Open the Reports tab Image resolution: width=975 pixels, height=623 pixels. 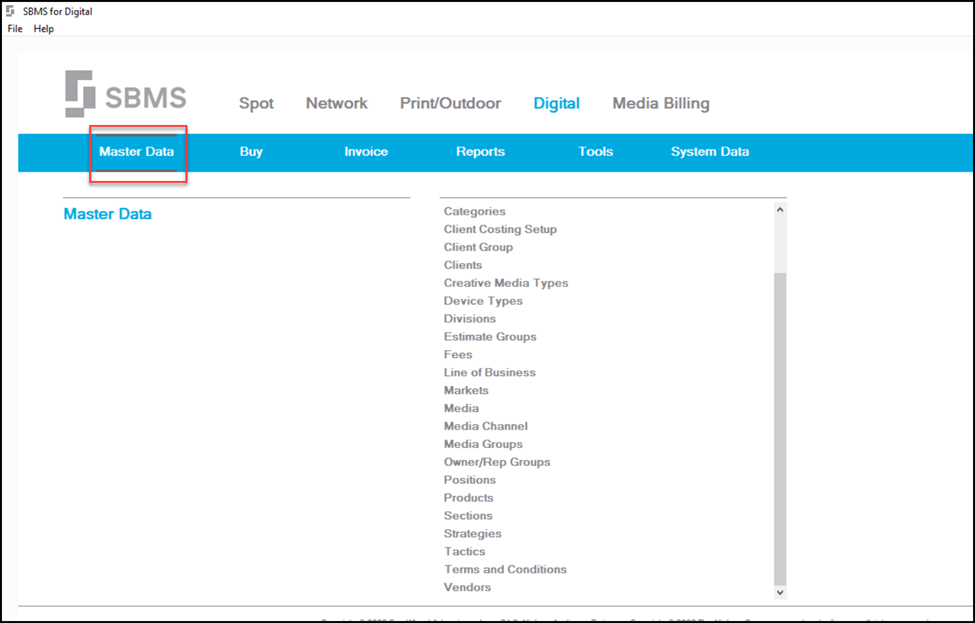(x=481, y=152)
